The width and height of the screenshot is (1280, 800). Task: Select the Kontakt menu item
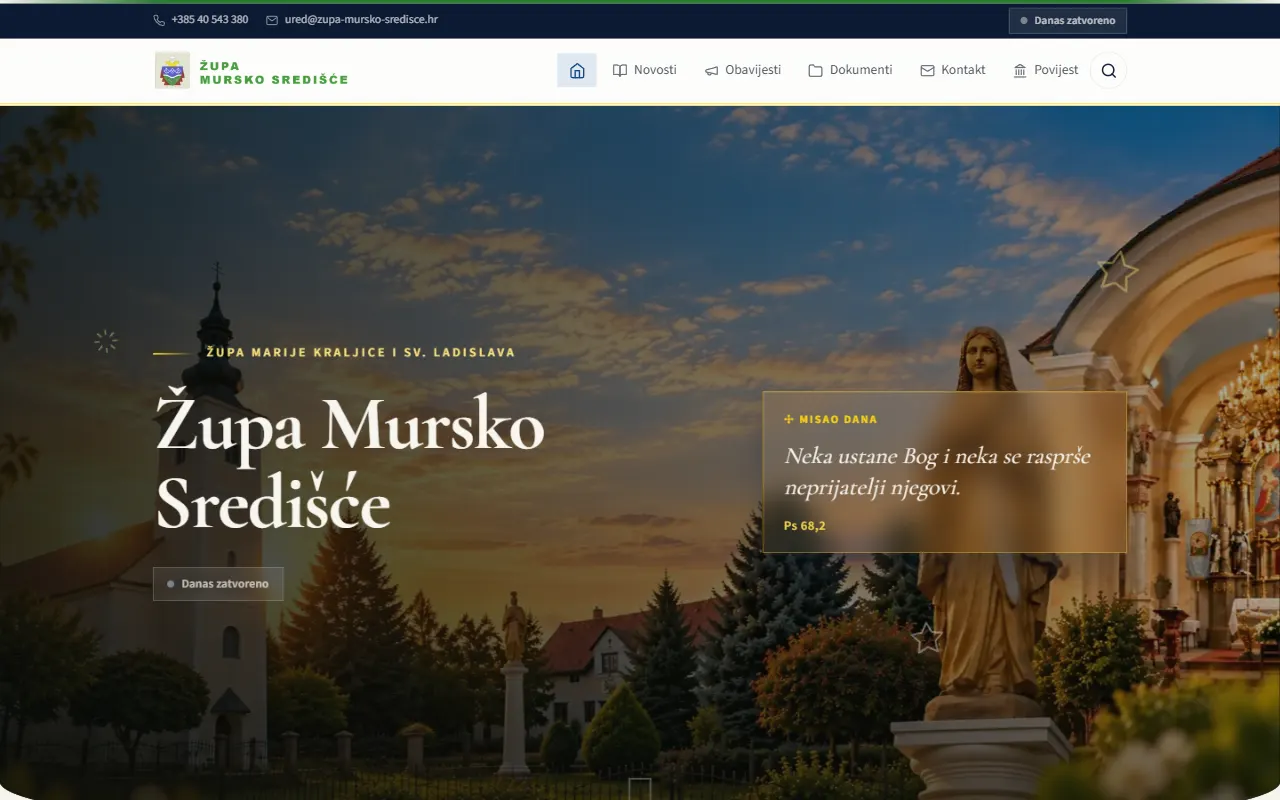coord(953,70)
